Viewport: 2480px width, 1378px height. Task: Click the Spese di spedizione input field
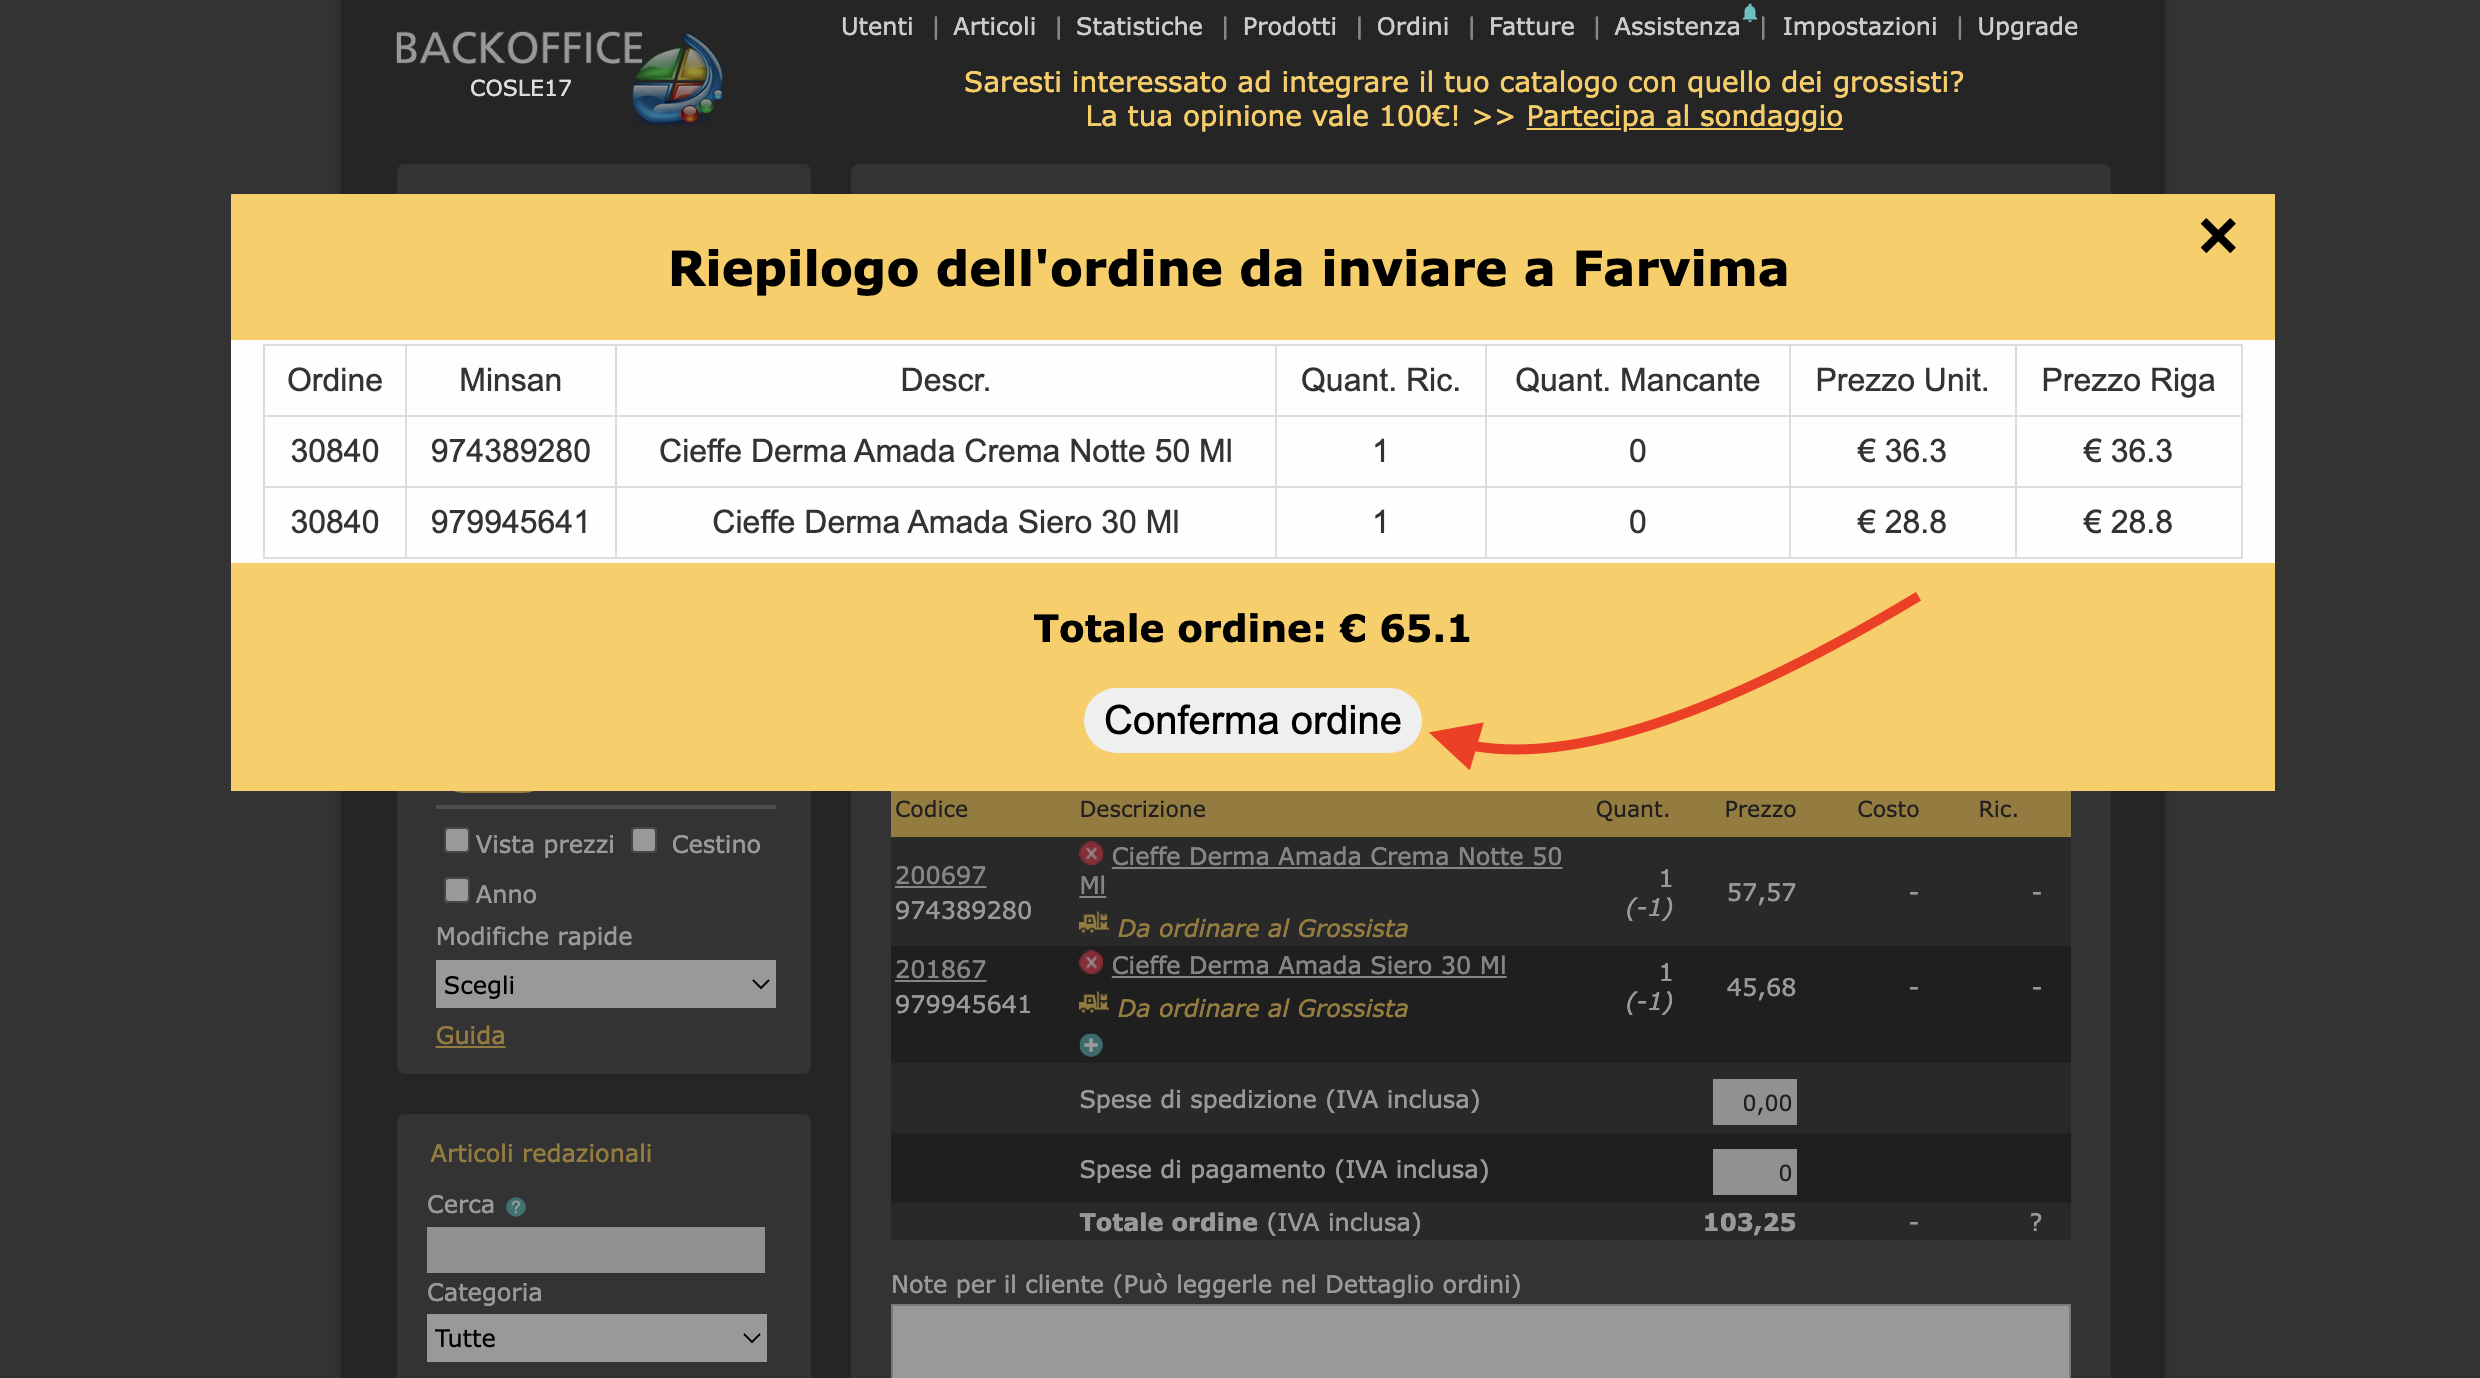1754,1102
